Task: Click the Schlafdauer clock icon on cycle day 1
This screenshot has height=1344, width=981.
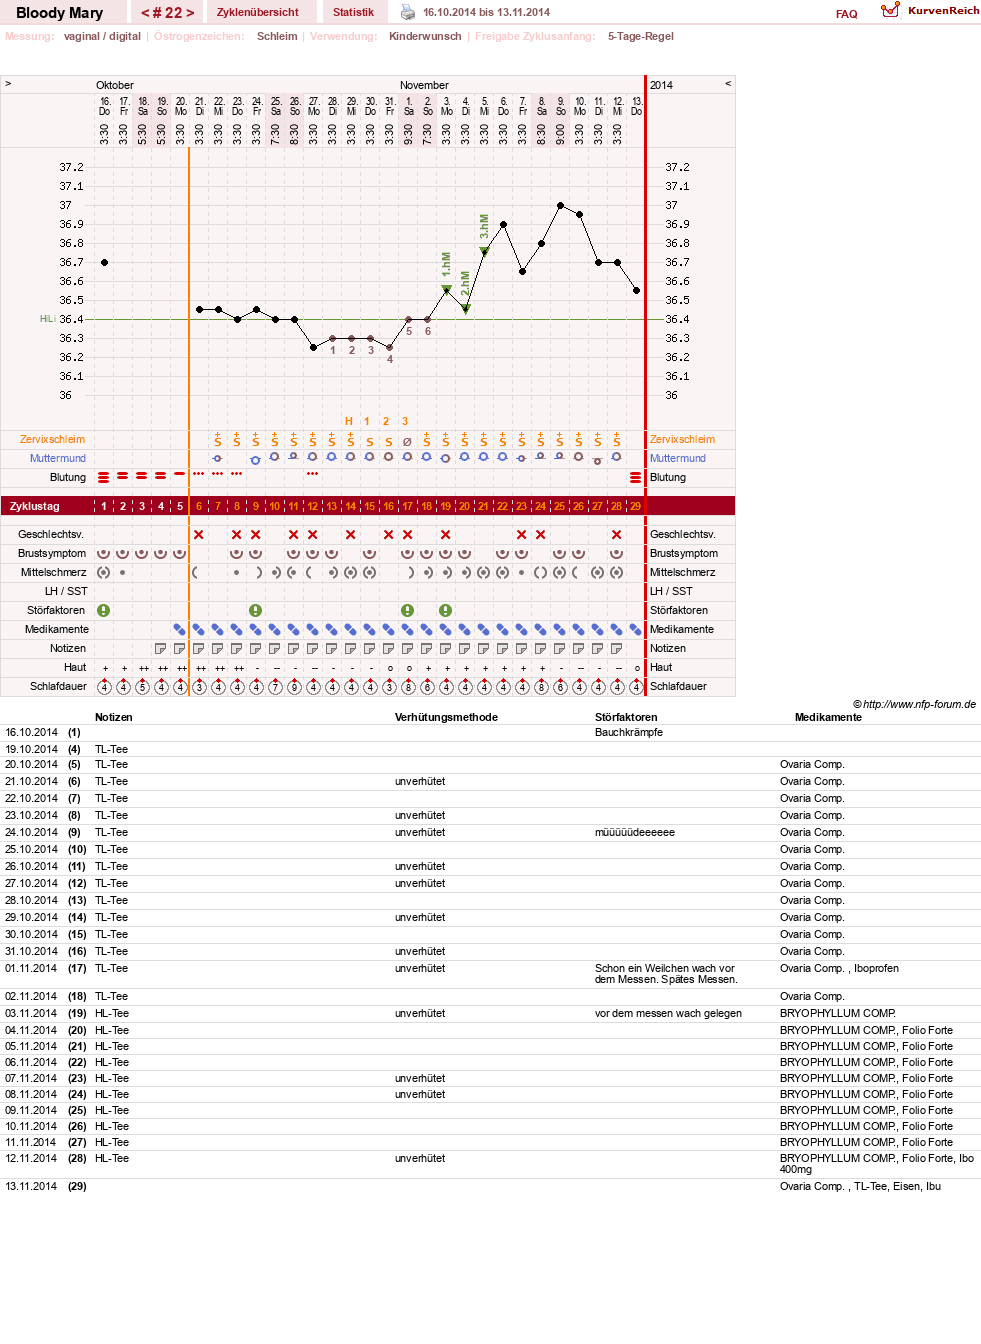Action: tap(104, 686)
